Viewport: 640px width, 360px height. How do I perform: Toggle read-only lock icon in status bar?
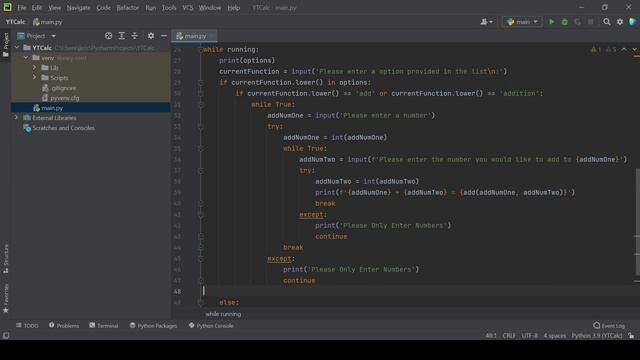tap(631, 336)
